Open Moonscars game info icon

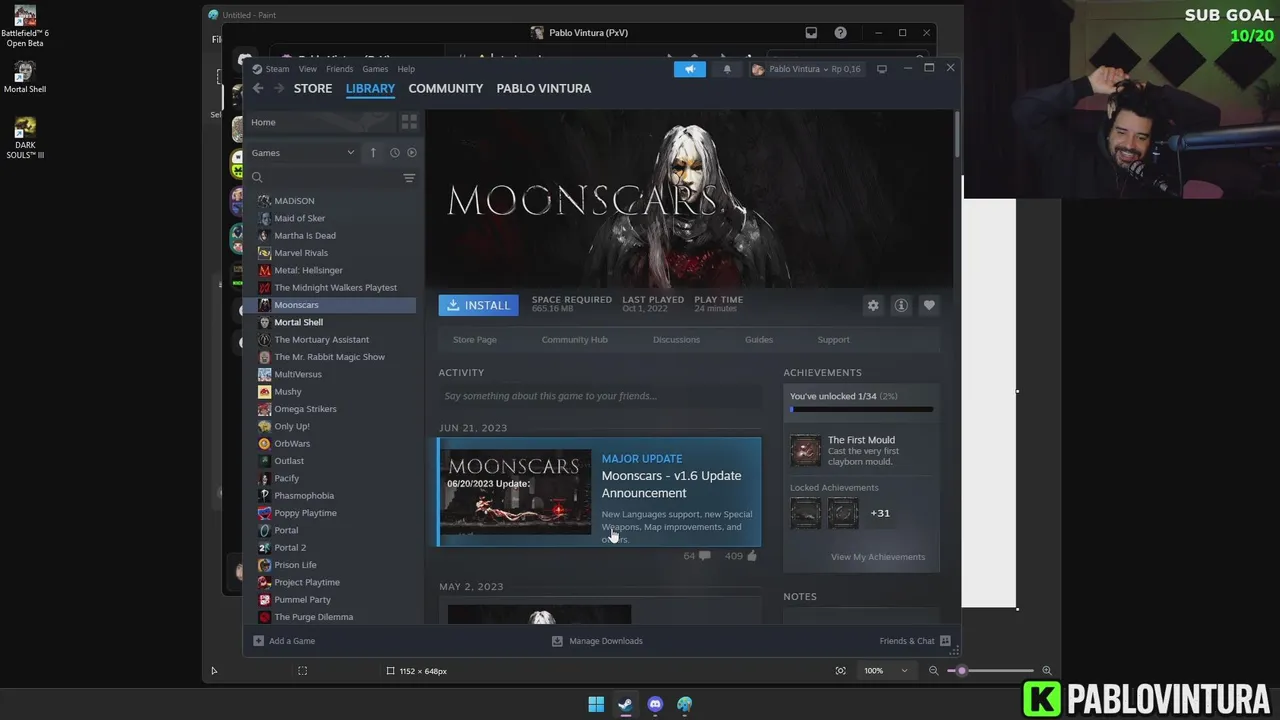[x=901, y=305]
